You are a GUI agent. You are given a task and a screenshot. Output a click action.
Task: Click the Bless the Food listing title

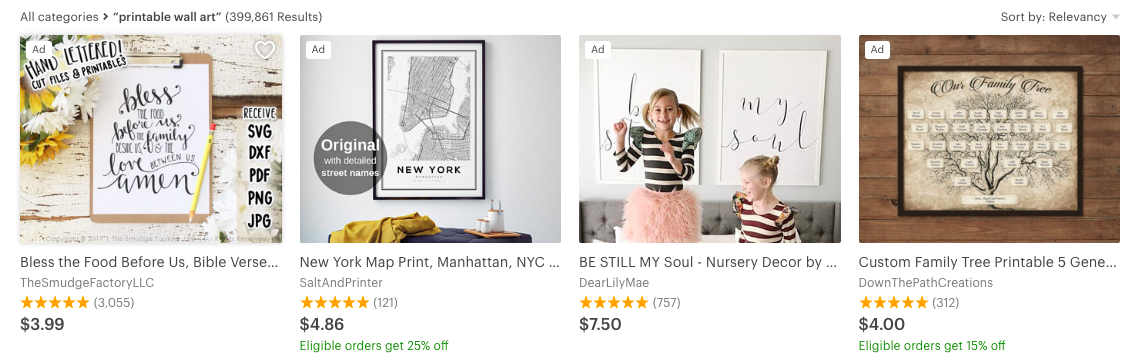coord(149,262)
